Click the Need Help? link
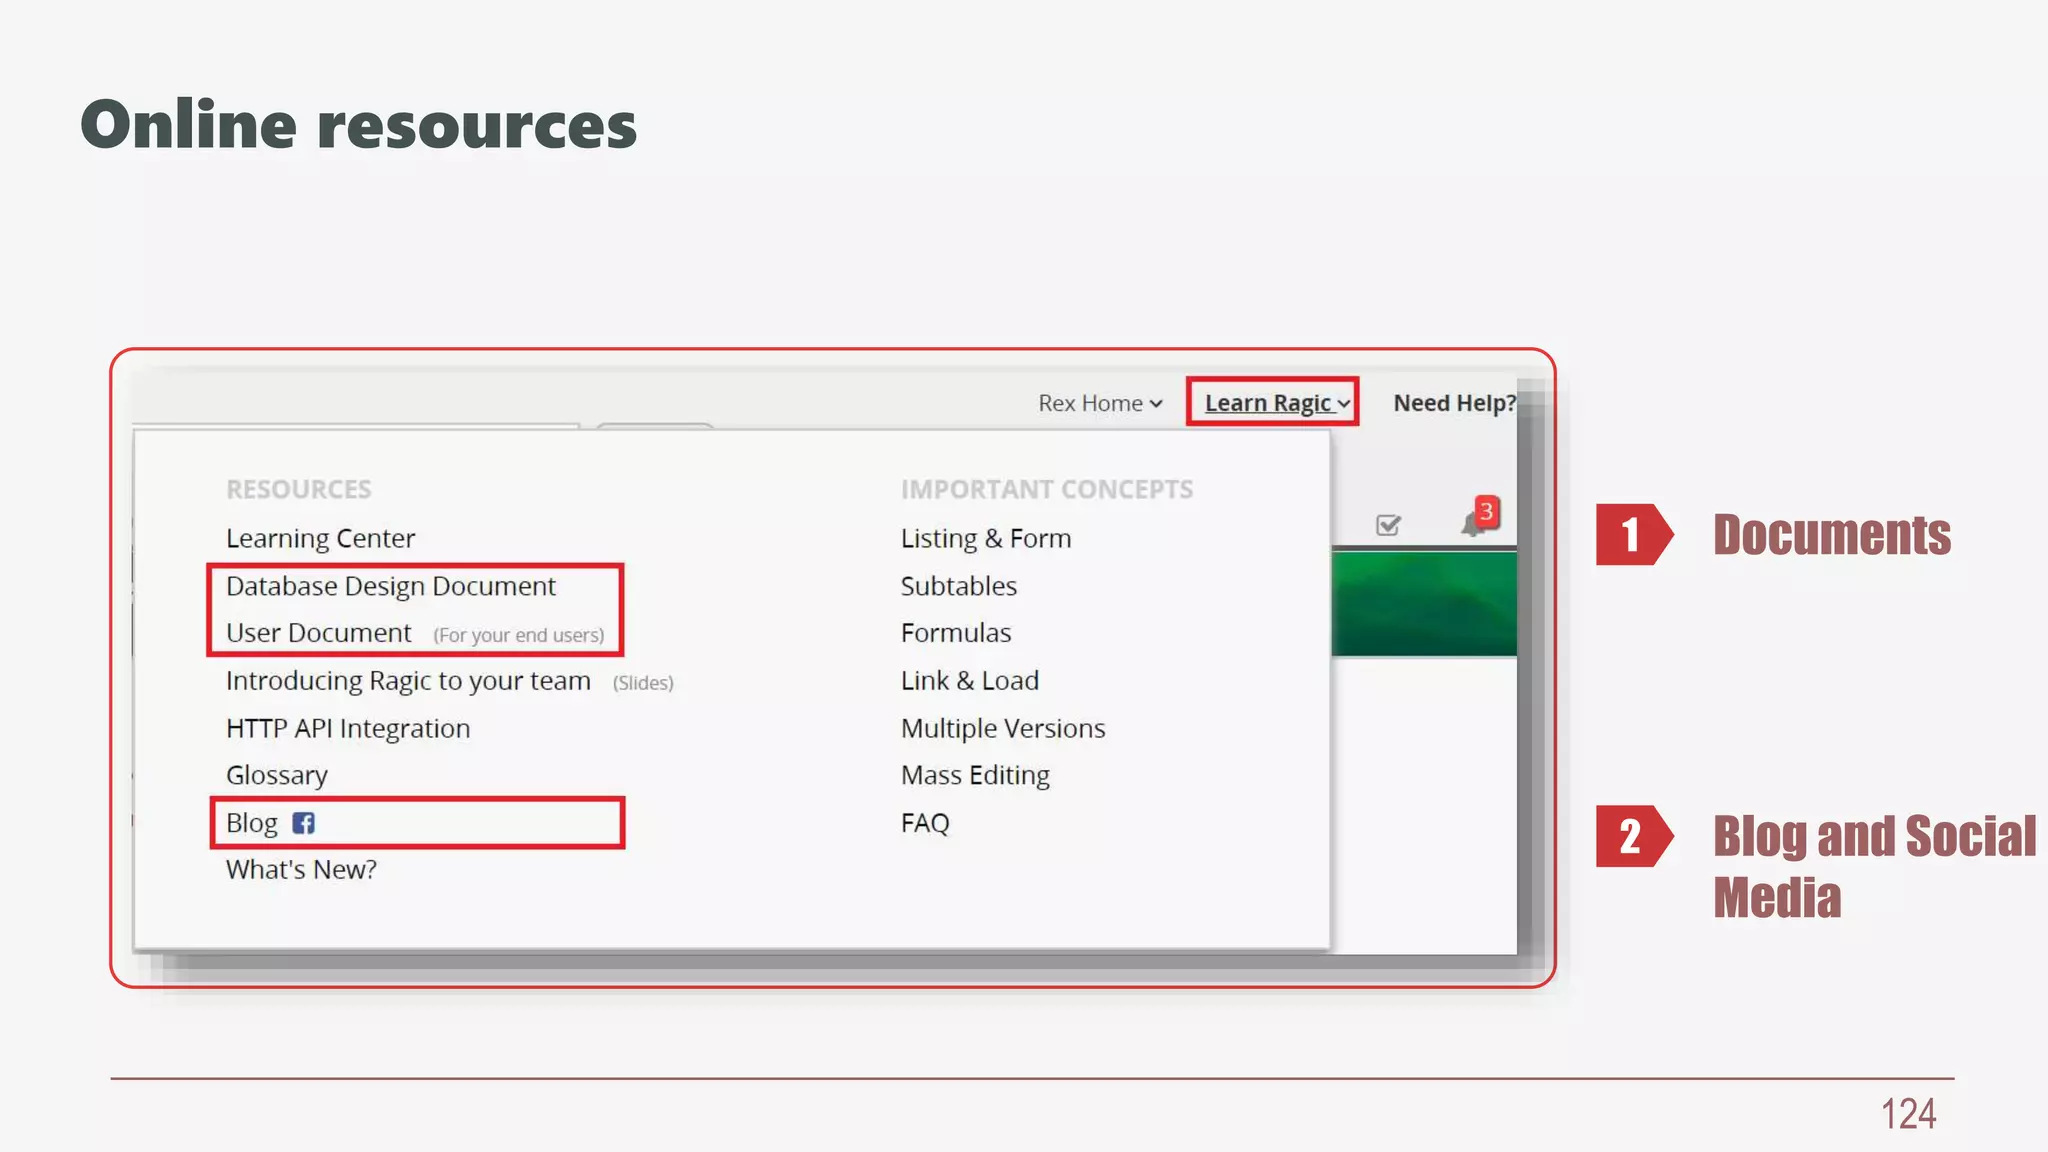This screenshot has width=2048, height=1152. pyautogui.click(x=1454, y=403)
